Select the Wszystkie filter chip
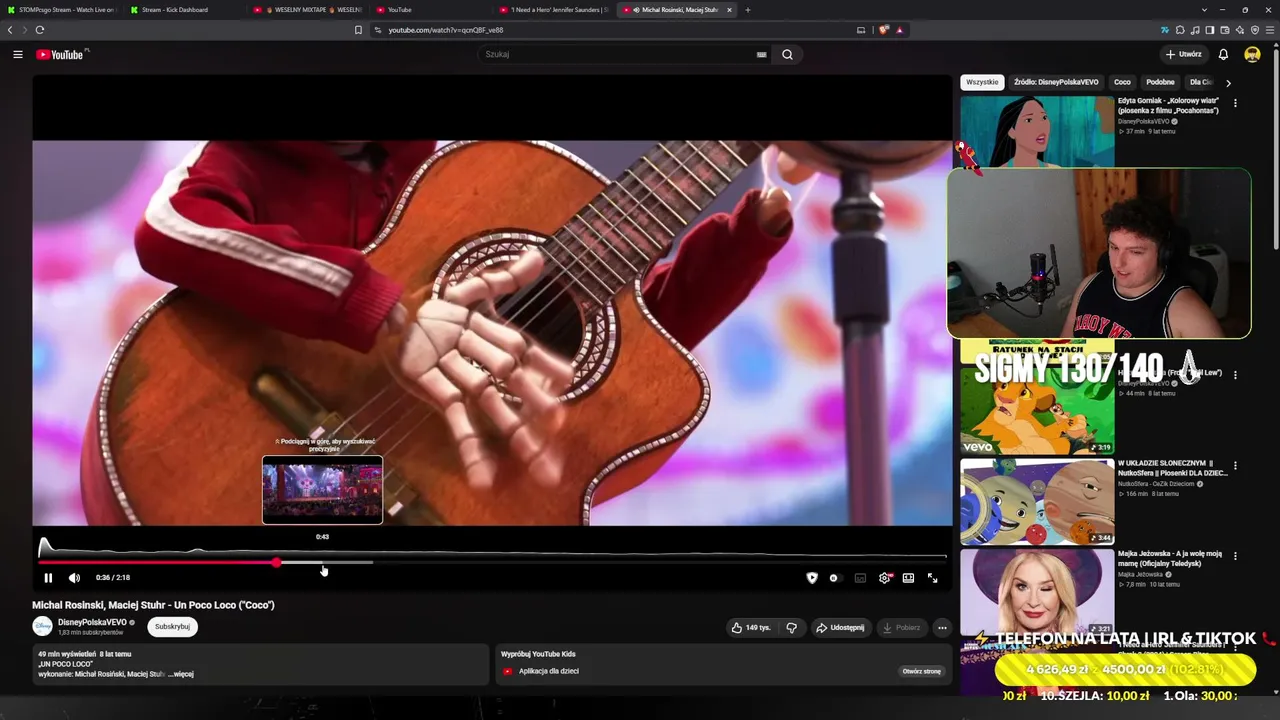The width and height of the screenshot is (1280, 720). tap(982, 82)
